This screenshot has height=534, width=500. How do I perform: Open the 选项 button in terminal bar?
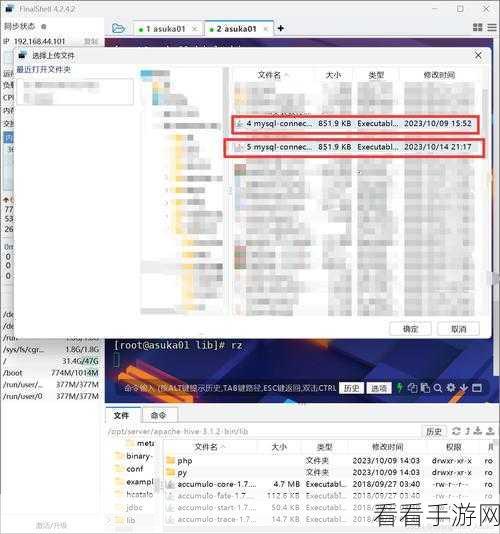click(379, 388)
